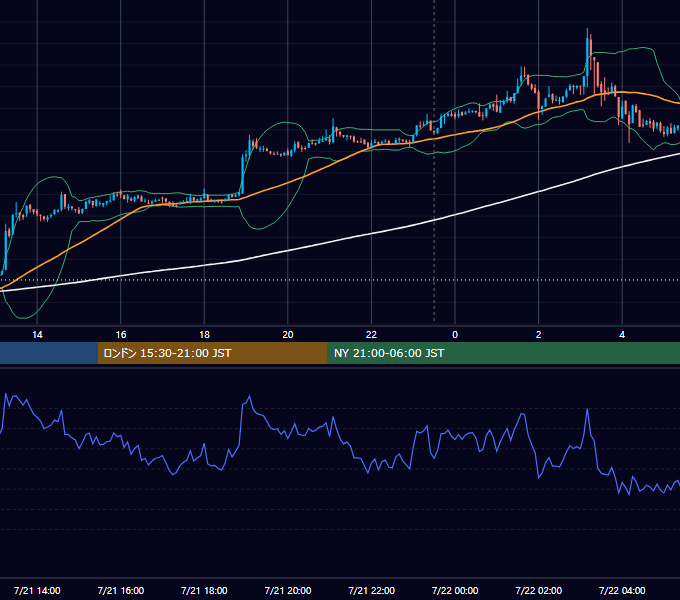The image size is (680, 600).
Task: Click the hour label 18 on the price chart axis
Action: (204, 335)
